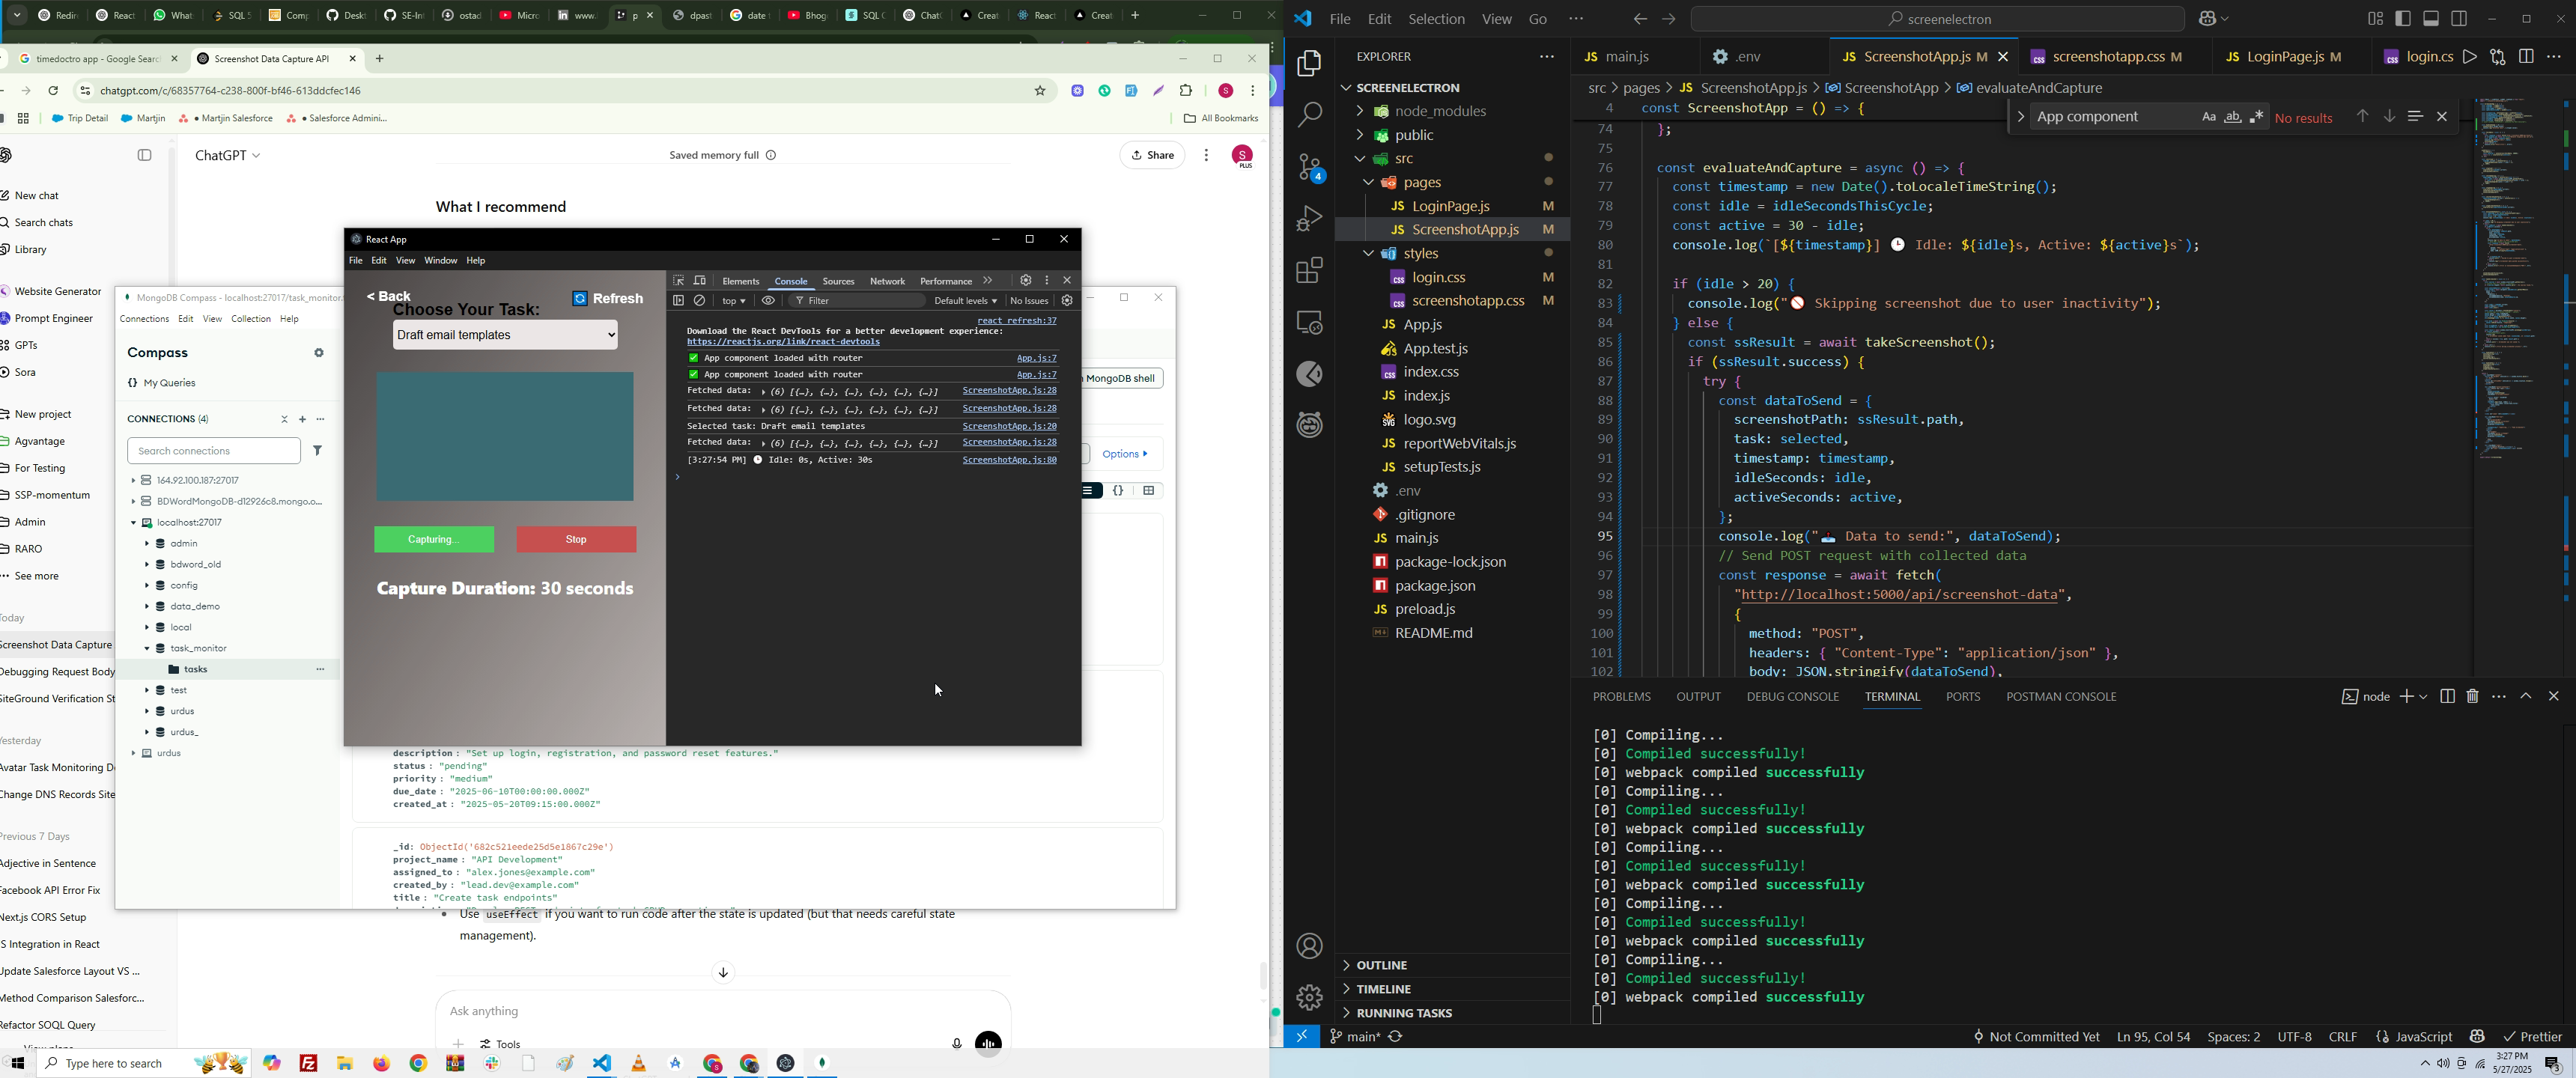
Task: Click the ScreenshotApp.js:80 source link
Action: 1009,461
